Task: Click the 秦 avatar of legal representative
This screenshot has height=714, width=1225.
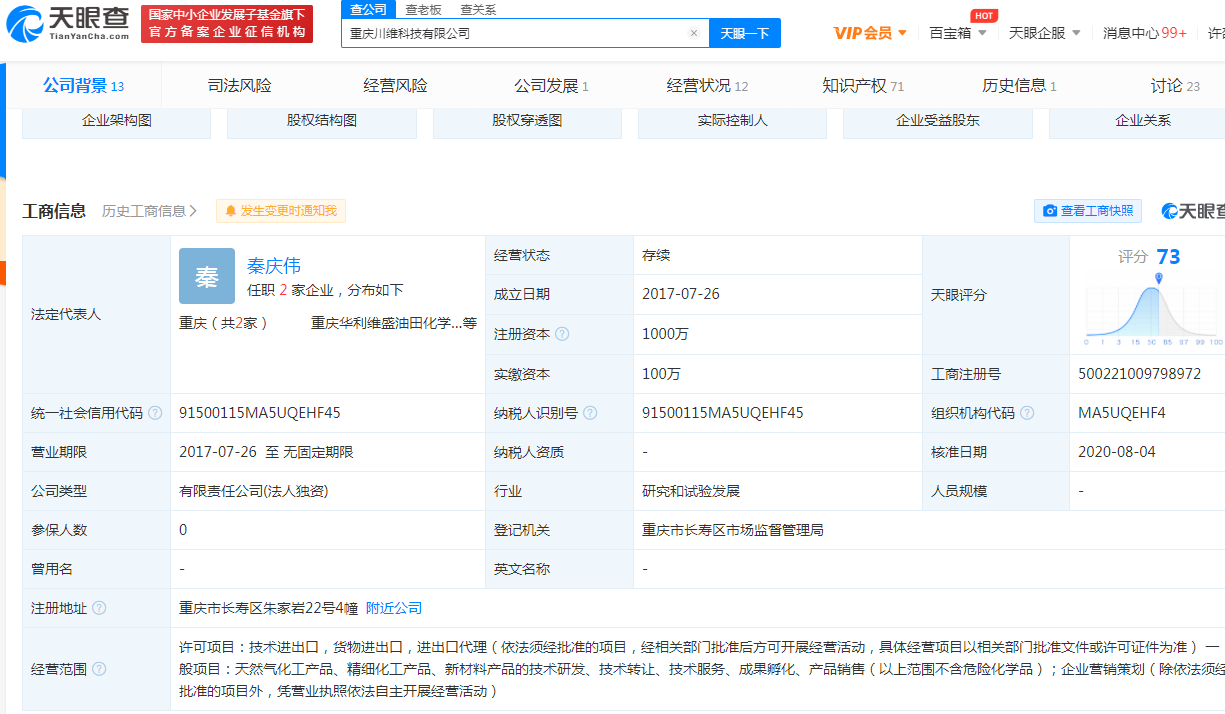Action: (207, 276)
